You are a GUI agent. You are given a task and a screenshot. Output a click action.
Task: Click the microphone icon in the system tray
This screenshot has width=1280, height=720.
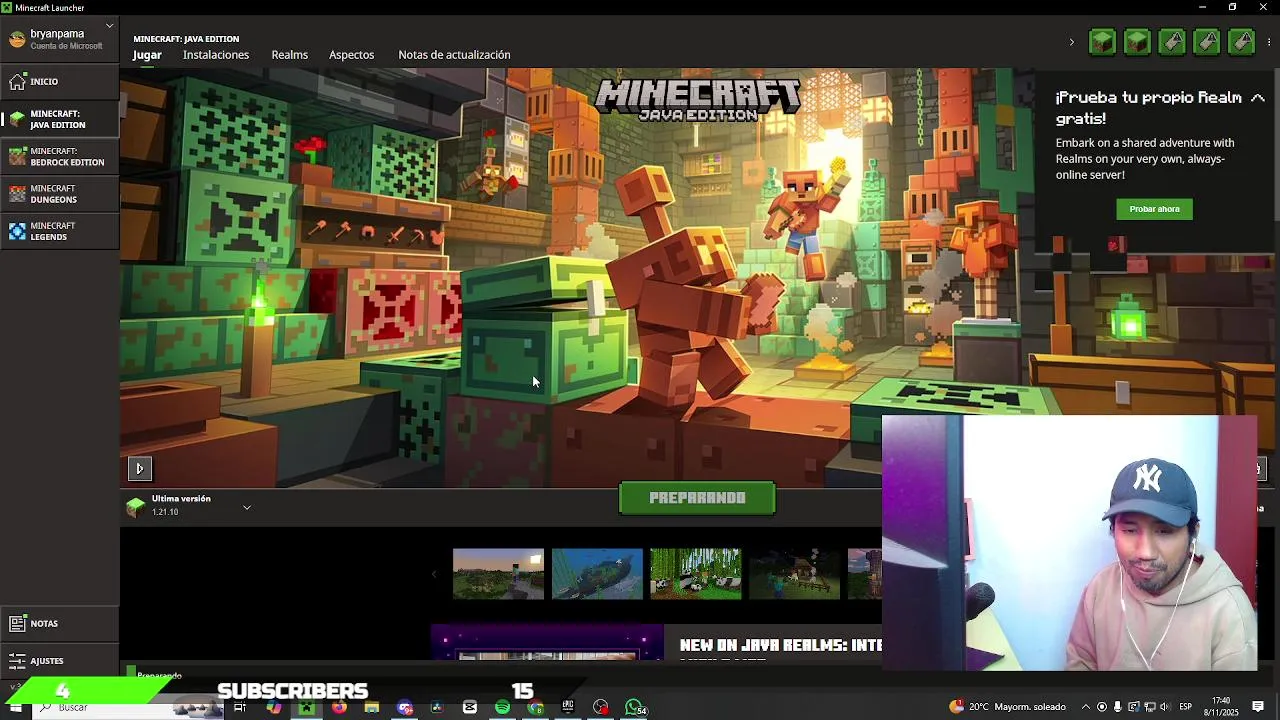pyautogui.click(x=1118, y=707)
